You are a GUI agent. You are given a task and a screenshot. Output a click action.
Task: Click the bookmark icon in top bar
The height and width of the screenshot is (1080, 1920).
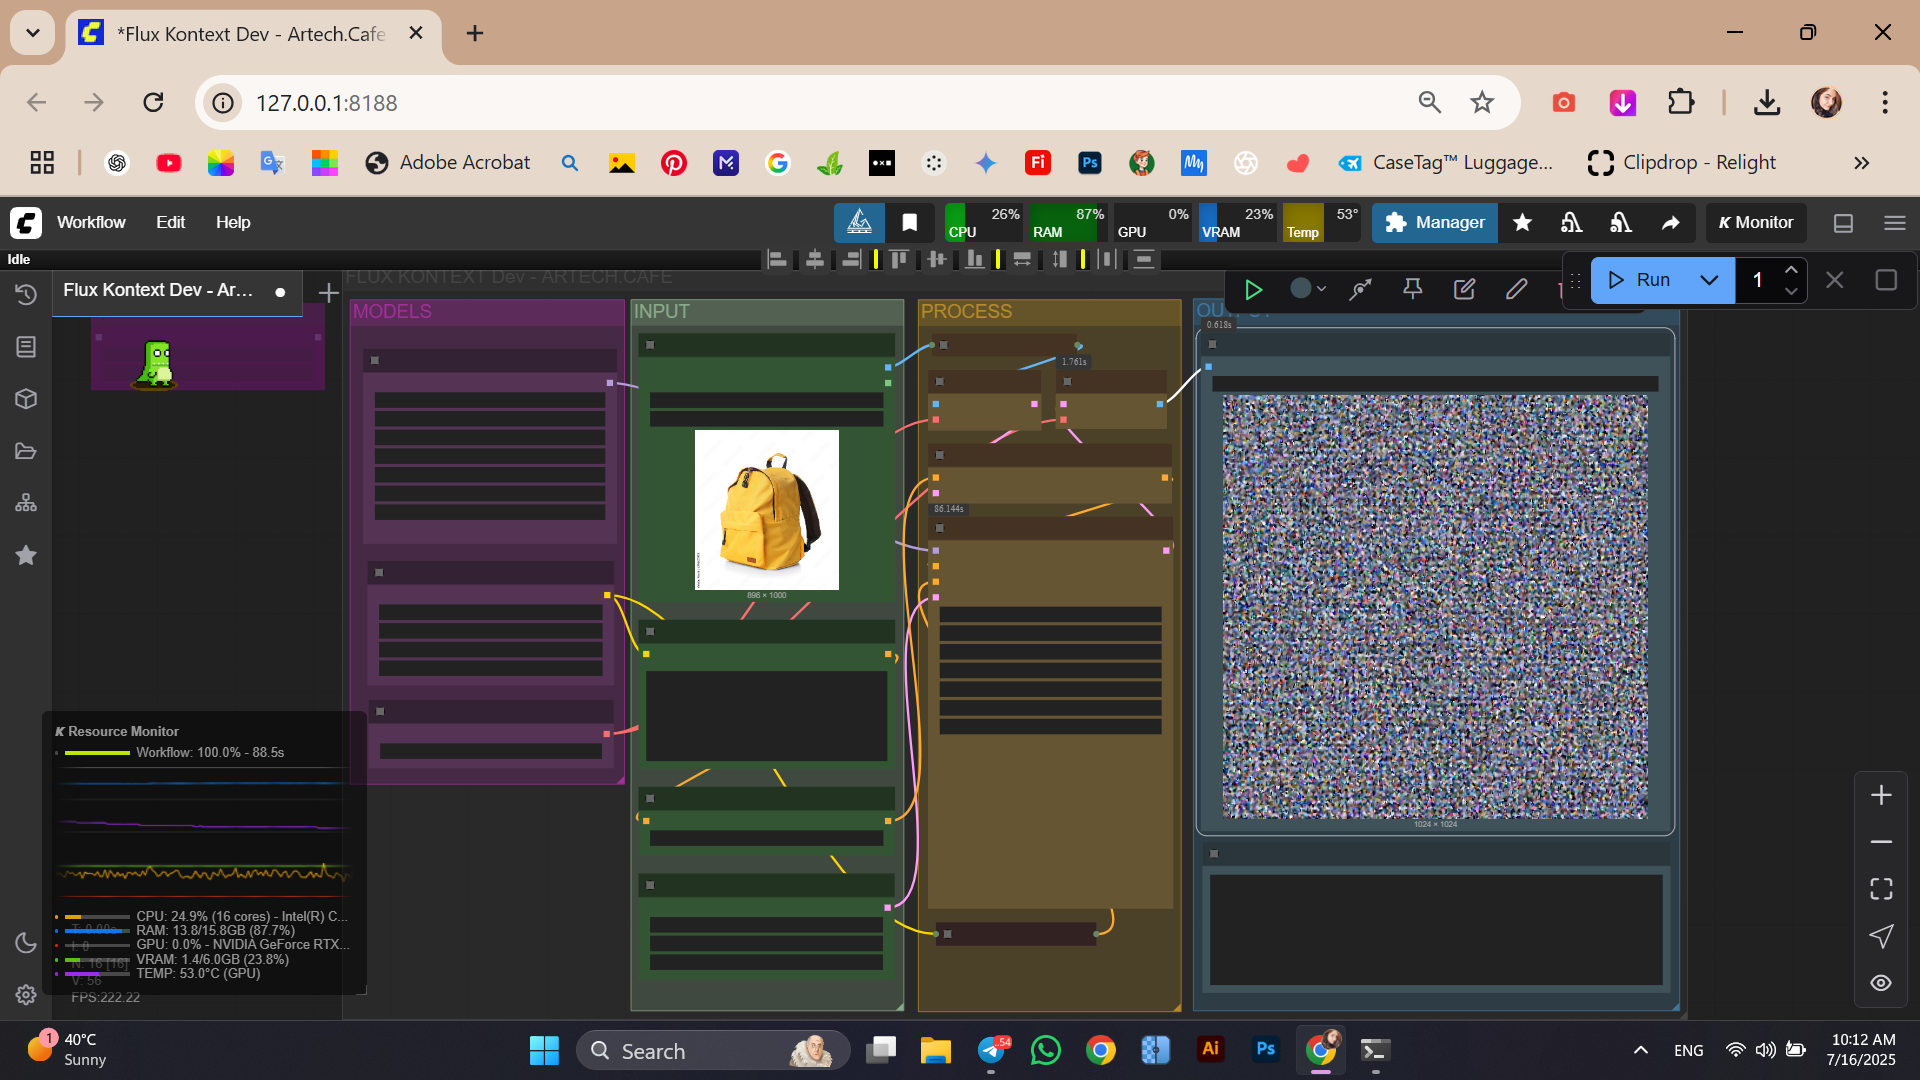click(x=909, y=223)
